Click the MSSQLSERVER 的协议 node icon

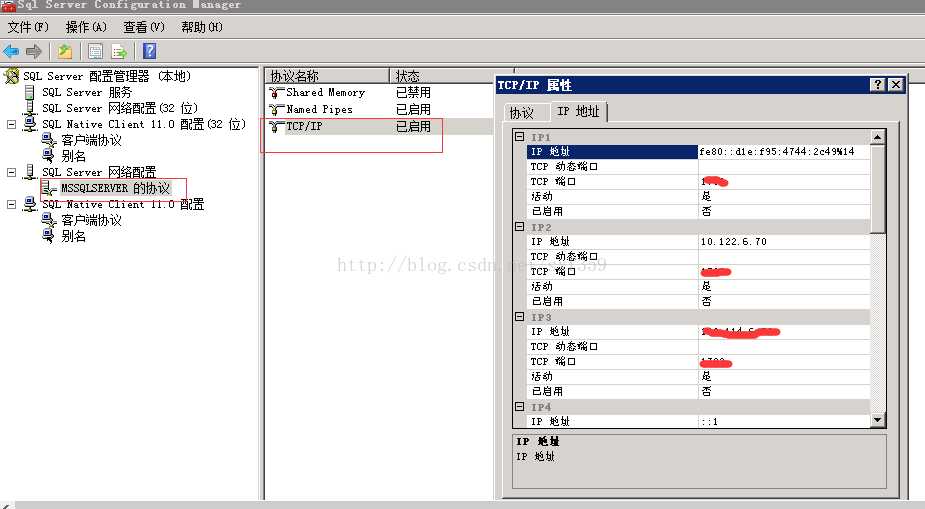point(49,188)
